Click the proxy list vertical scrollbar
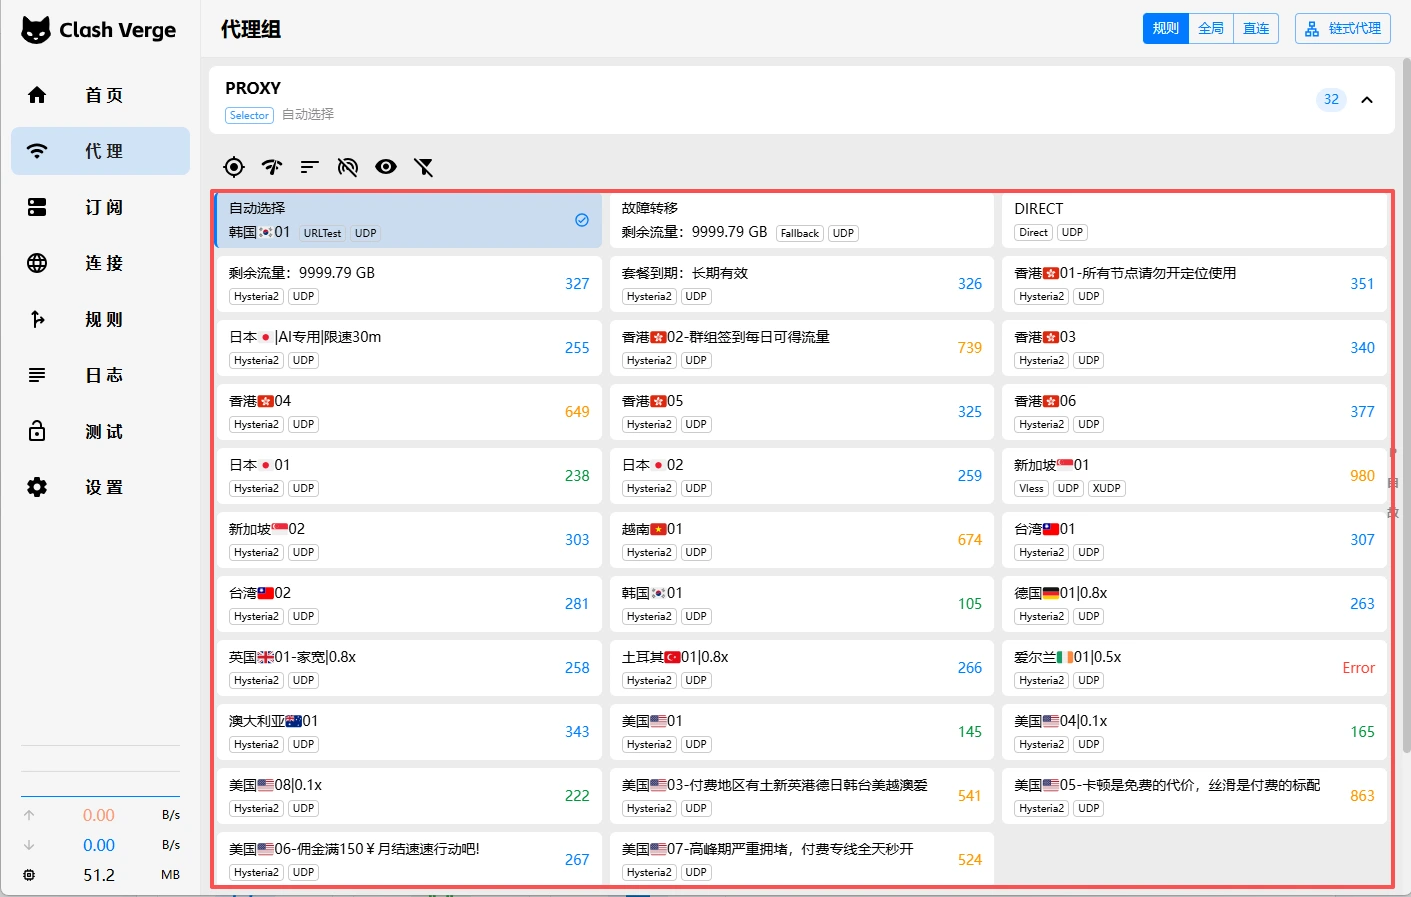Image resolution: width=1411 pixels, height=897 pixels. 1406,405
